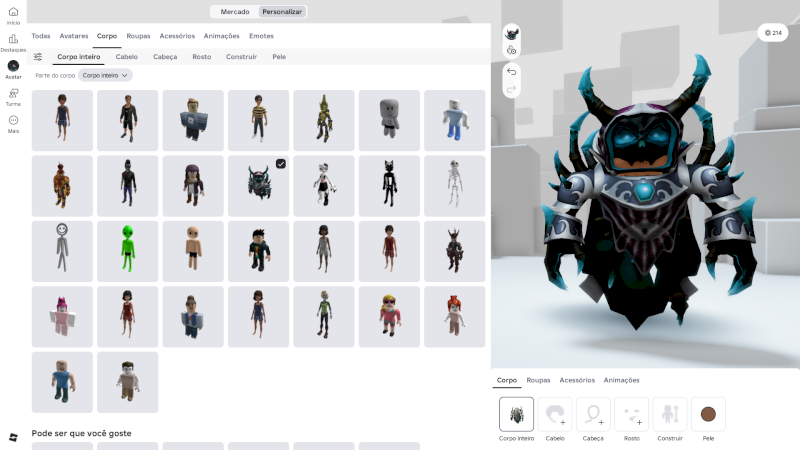Equip the yellow striped shirt boy bundle

click(x=258, y=120)
